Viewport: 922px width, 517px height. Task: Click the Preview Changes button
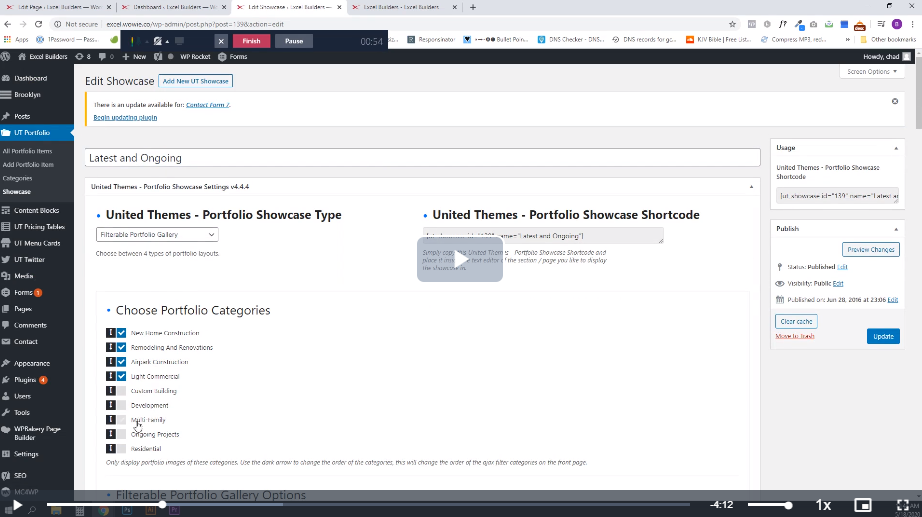870,249
